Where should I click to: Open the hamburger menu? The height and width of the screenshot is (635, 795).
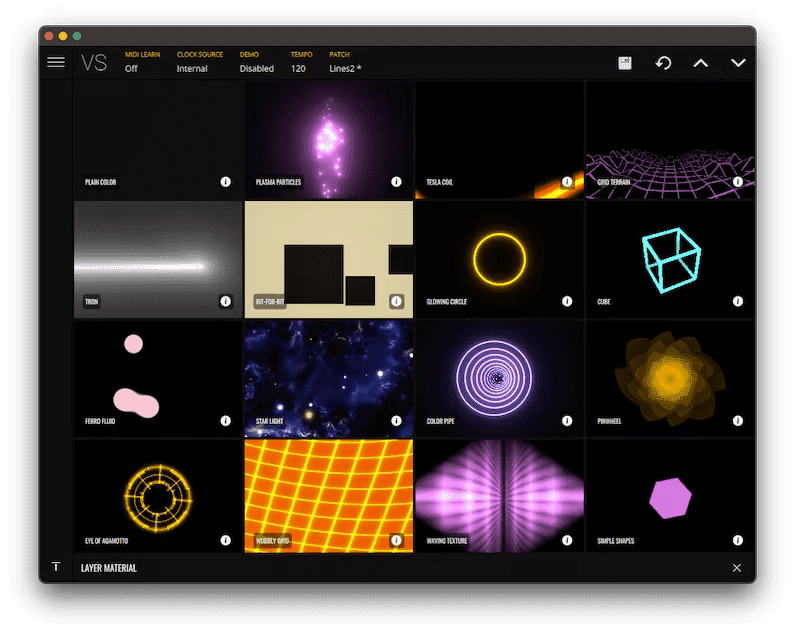(56, 62)
